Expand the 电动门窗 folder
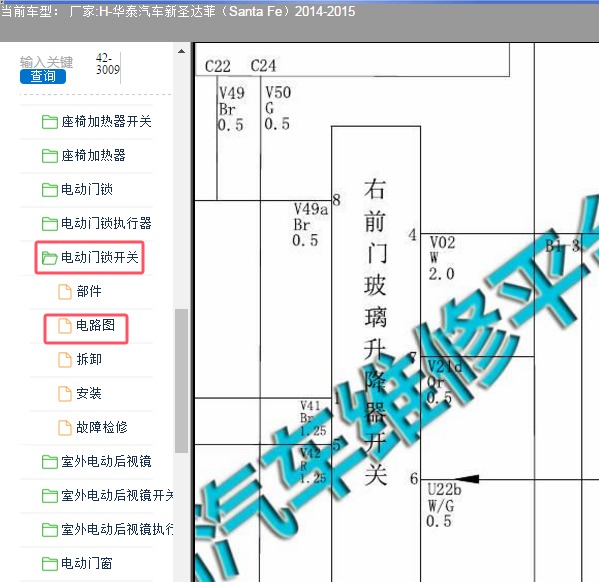This screenshot has height=582, width=599. click(x=77, y=564)
